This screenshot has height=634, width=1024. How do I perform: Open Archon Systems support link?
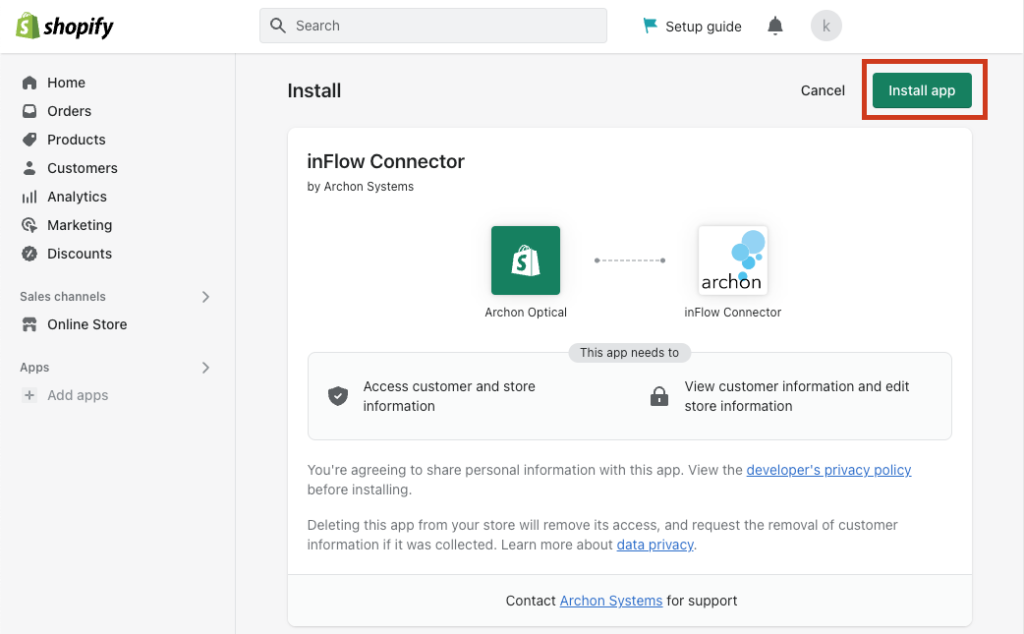tap(611, 601)
